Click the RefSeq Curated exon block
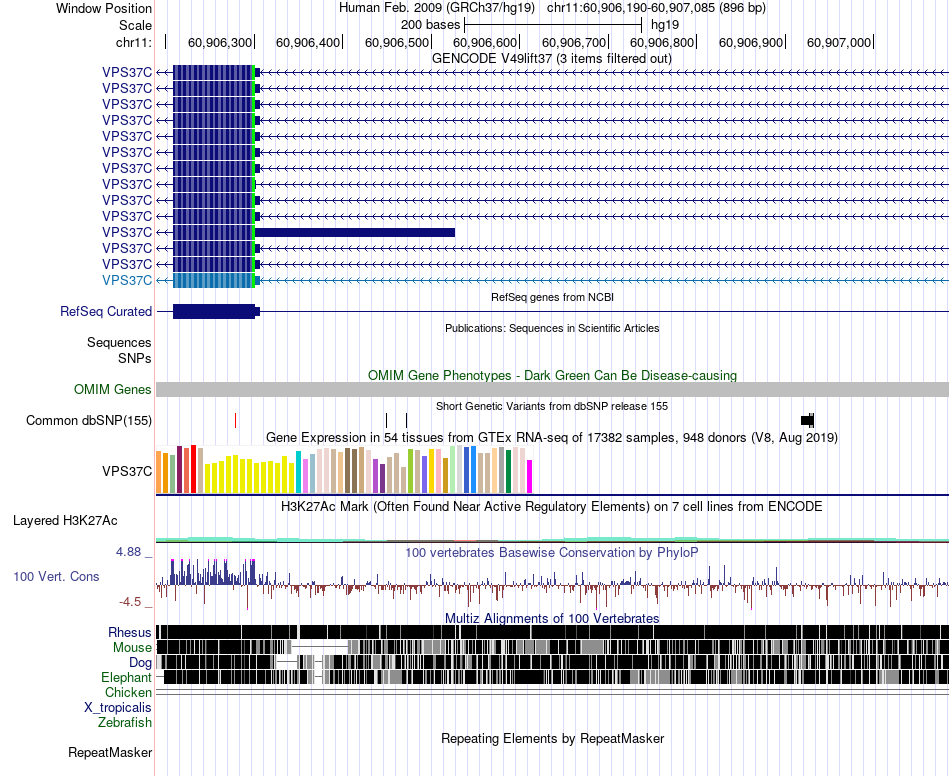The width and height of the screenshot is (950, 776). [214, 311]
